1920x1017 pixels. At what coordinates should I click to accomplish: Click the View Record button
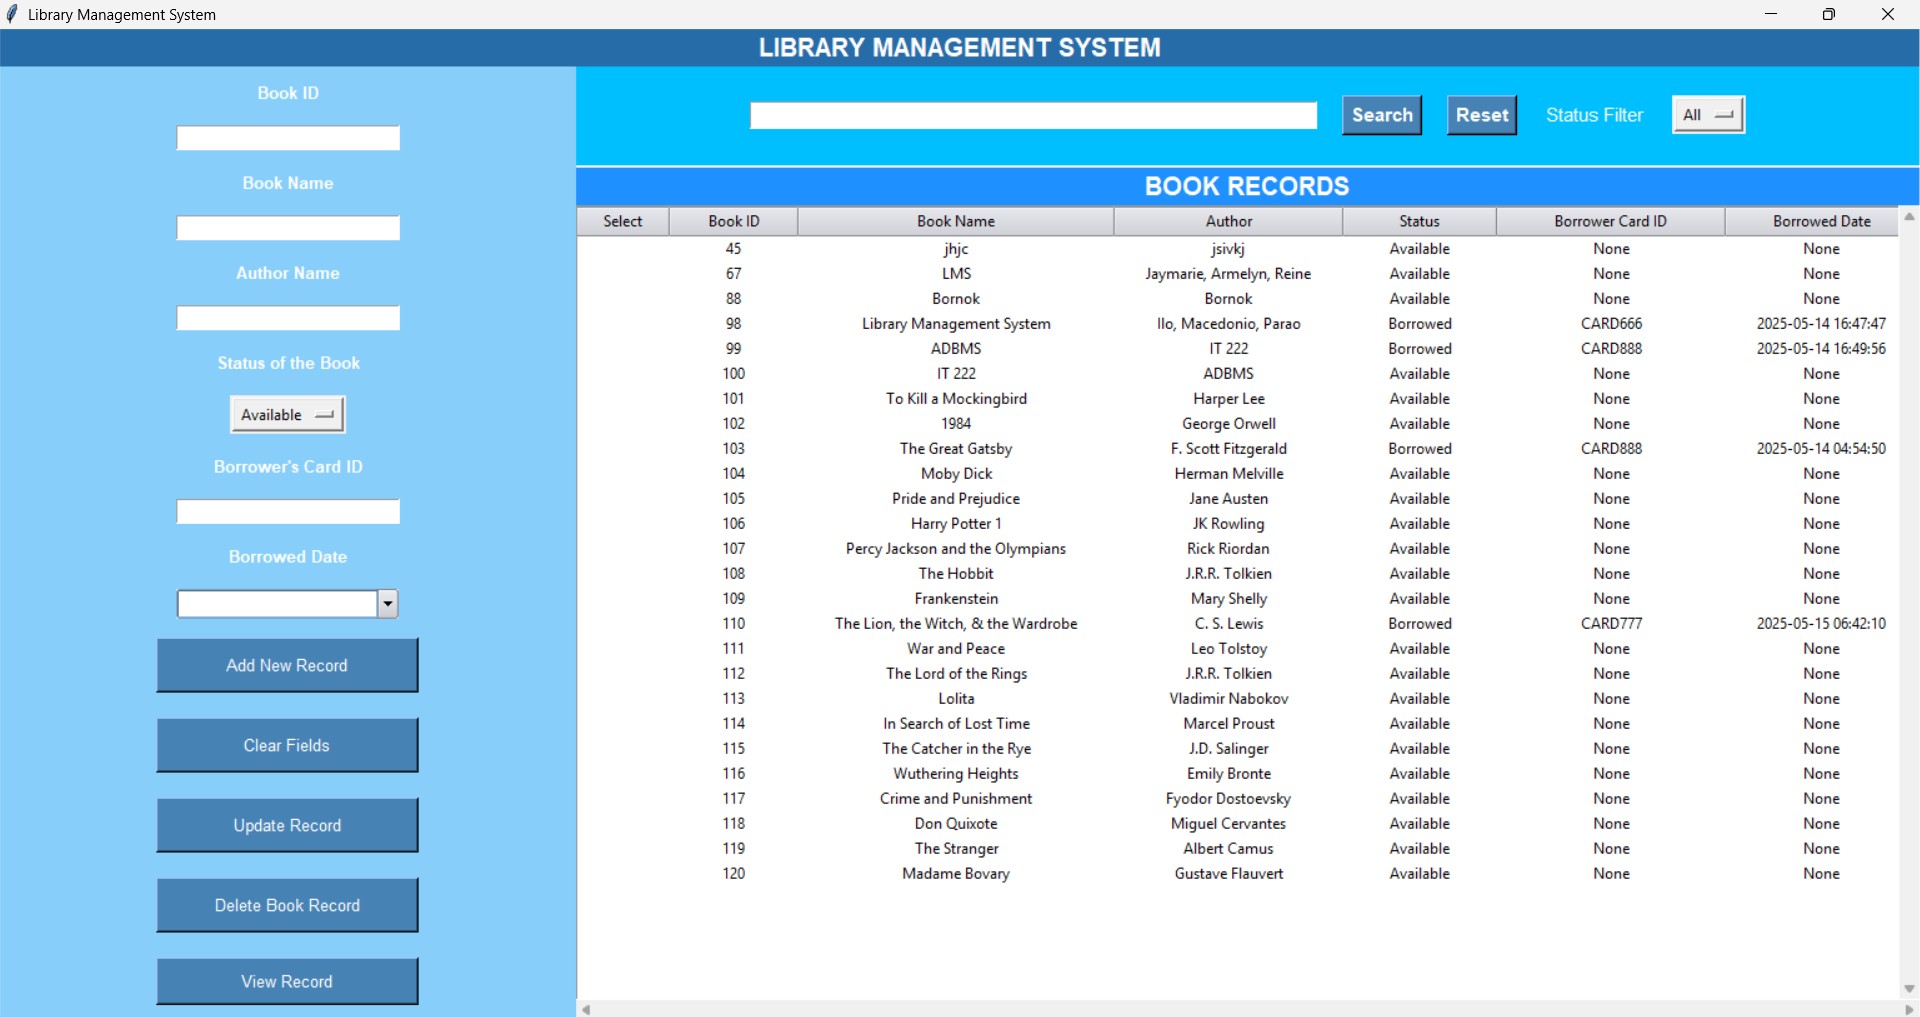pyautogui.click(x=286, y=981)
